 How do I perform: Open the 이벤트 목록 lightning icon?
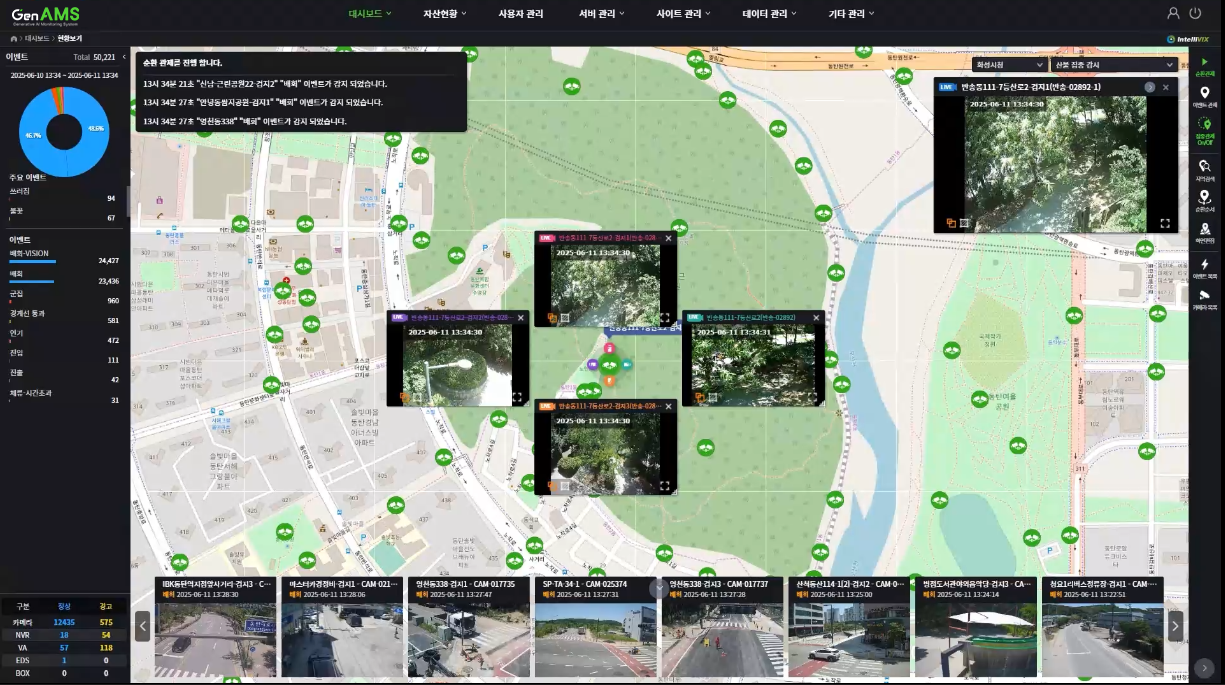(x=1204, y=266)
